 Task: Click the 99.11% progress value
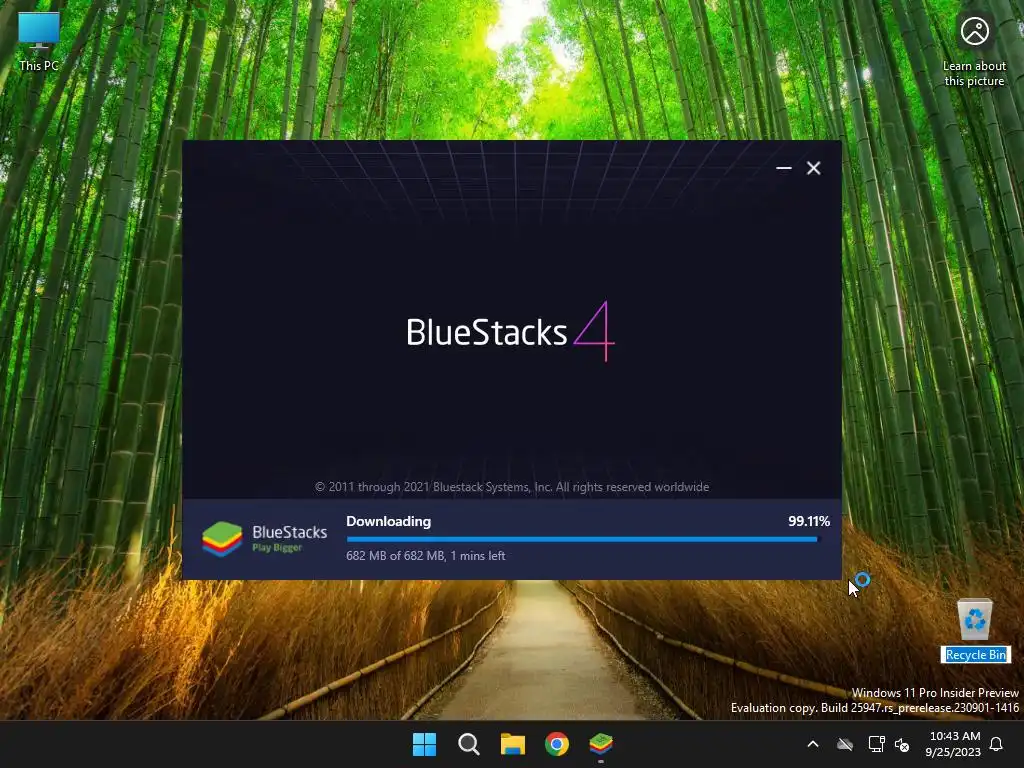point(808,521)
